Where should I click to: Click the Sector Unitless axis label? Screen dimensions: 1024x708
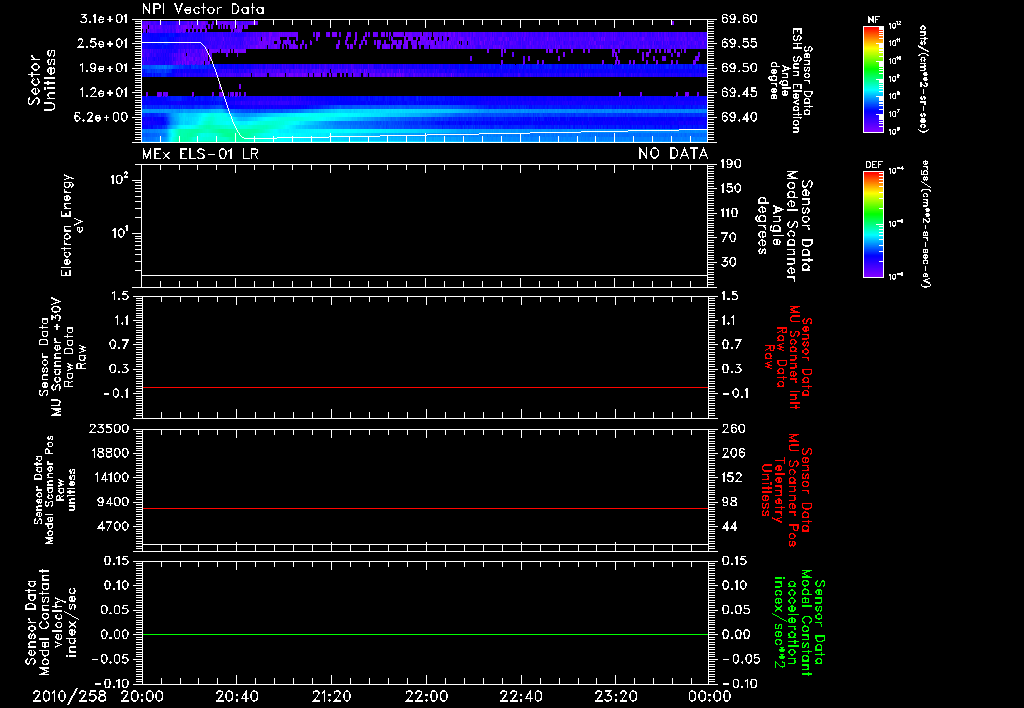pos(41,78)
